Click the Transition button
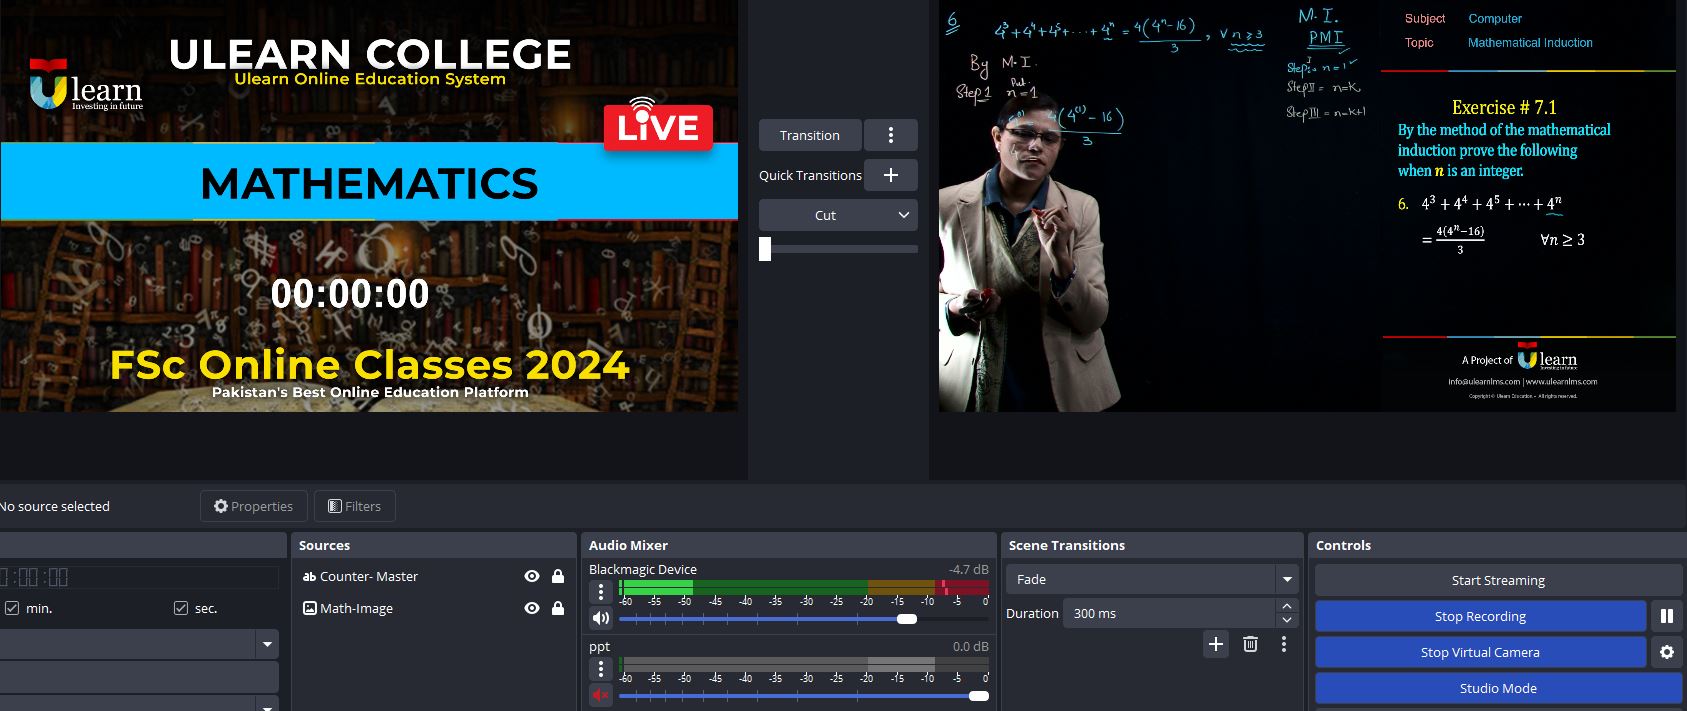This screenshot has height=711, width=1687. point(810,135)
